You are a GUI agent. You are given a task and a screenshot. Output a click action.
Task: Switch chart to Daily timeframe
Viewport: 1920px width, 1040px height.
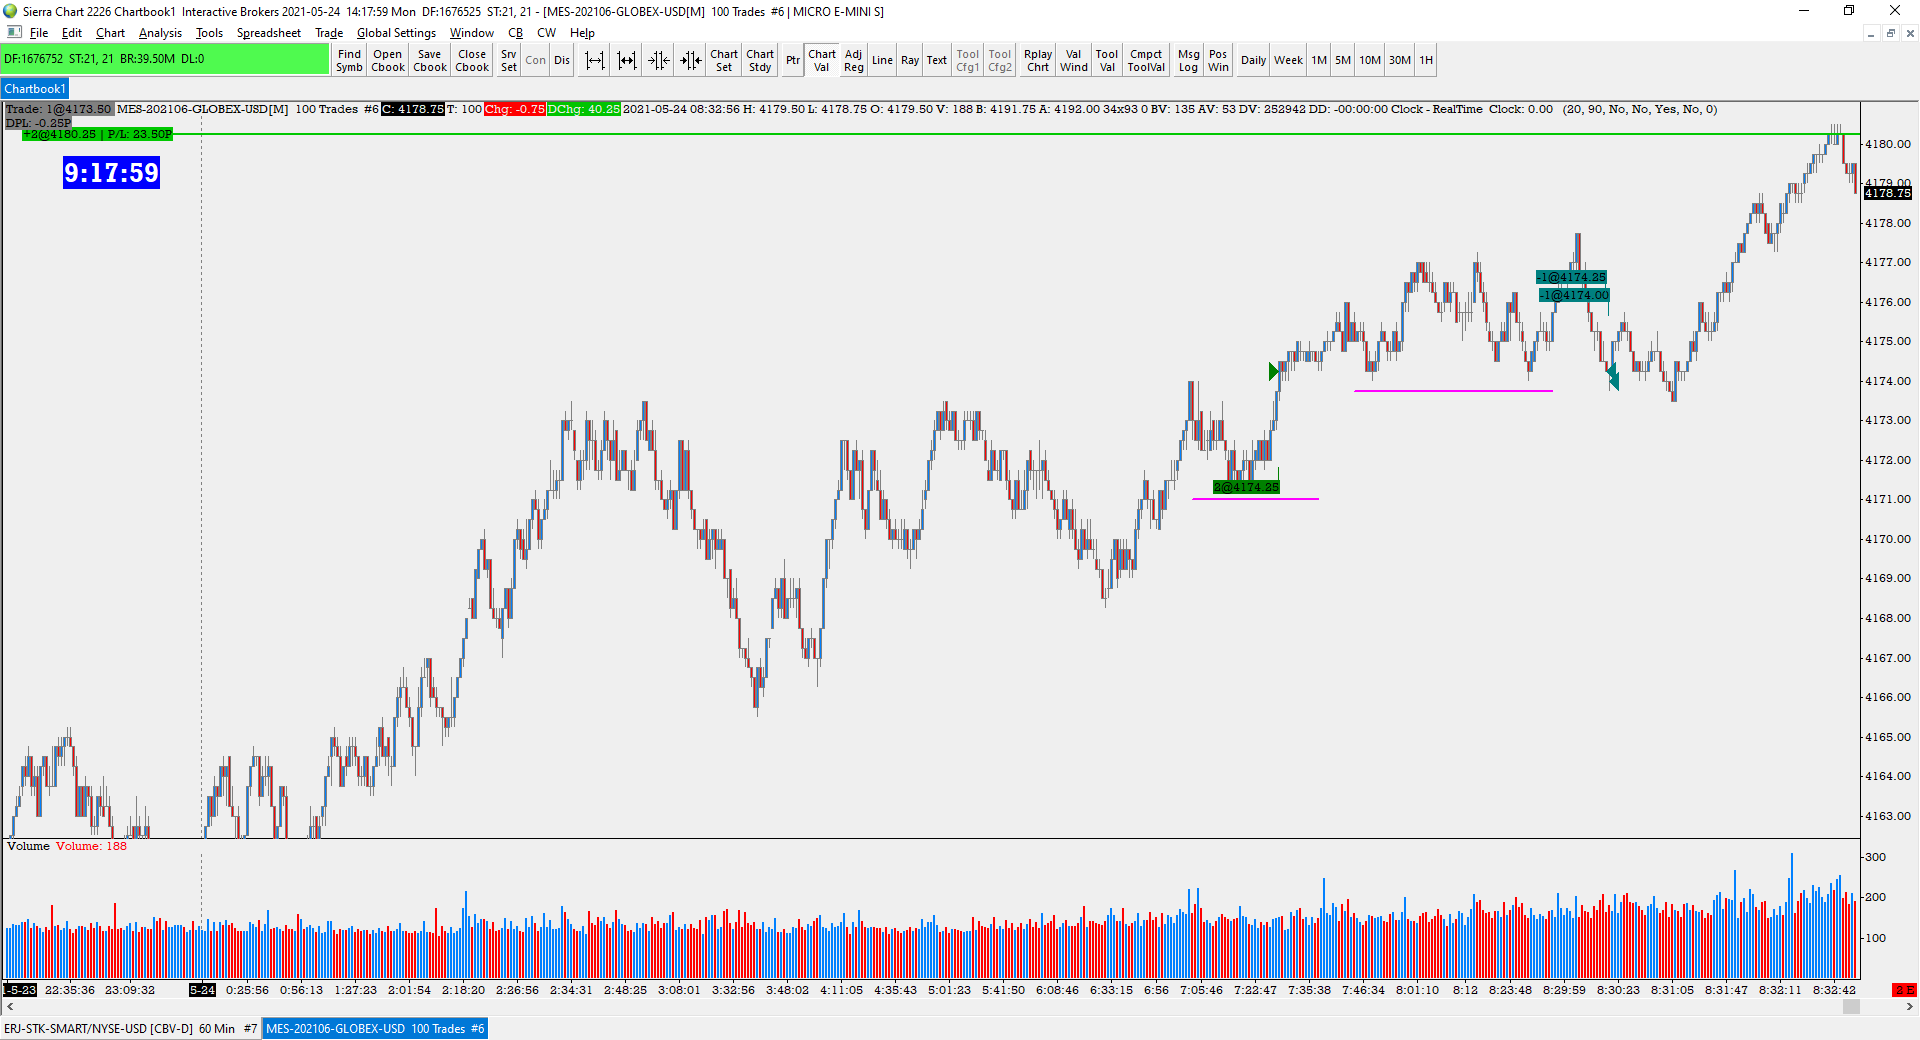pyautogui.click(x=1253, y=61)
